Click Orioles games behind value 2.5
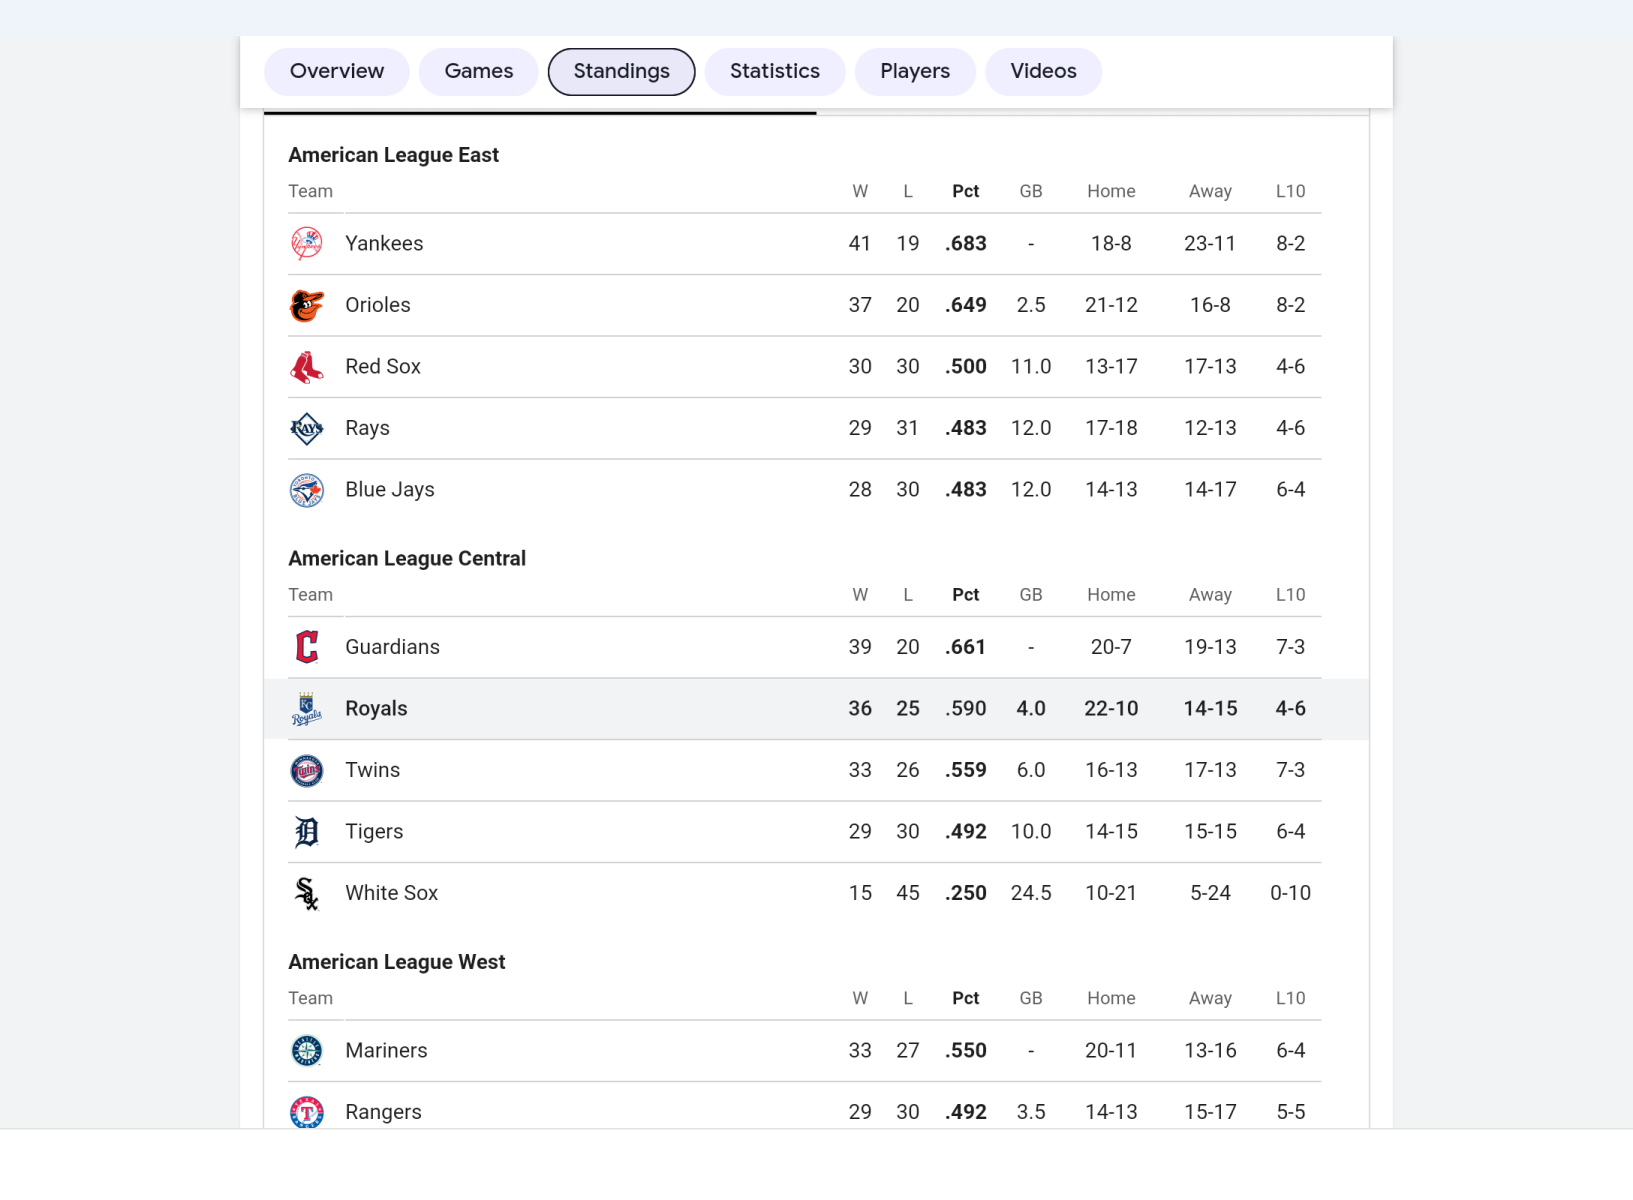 (x=1031, y=305)
